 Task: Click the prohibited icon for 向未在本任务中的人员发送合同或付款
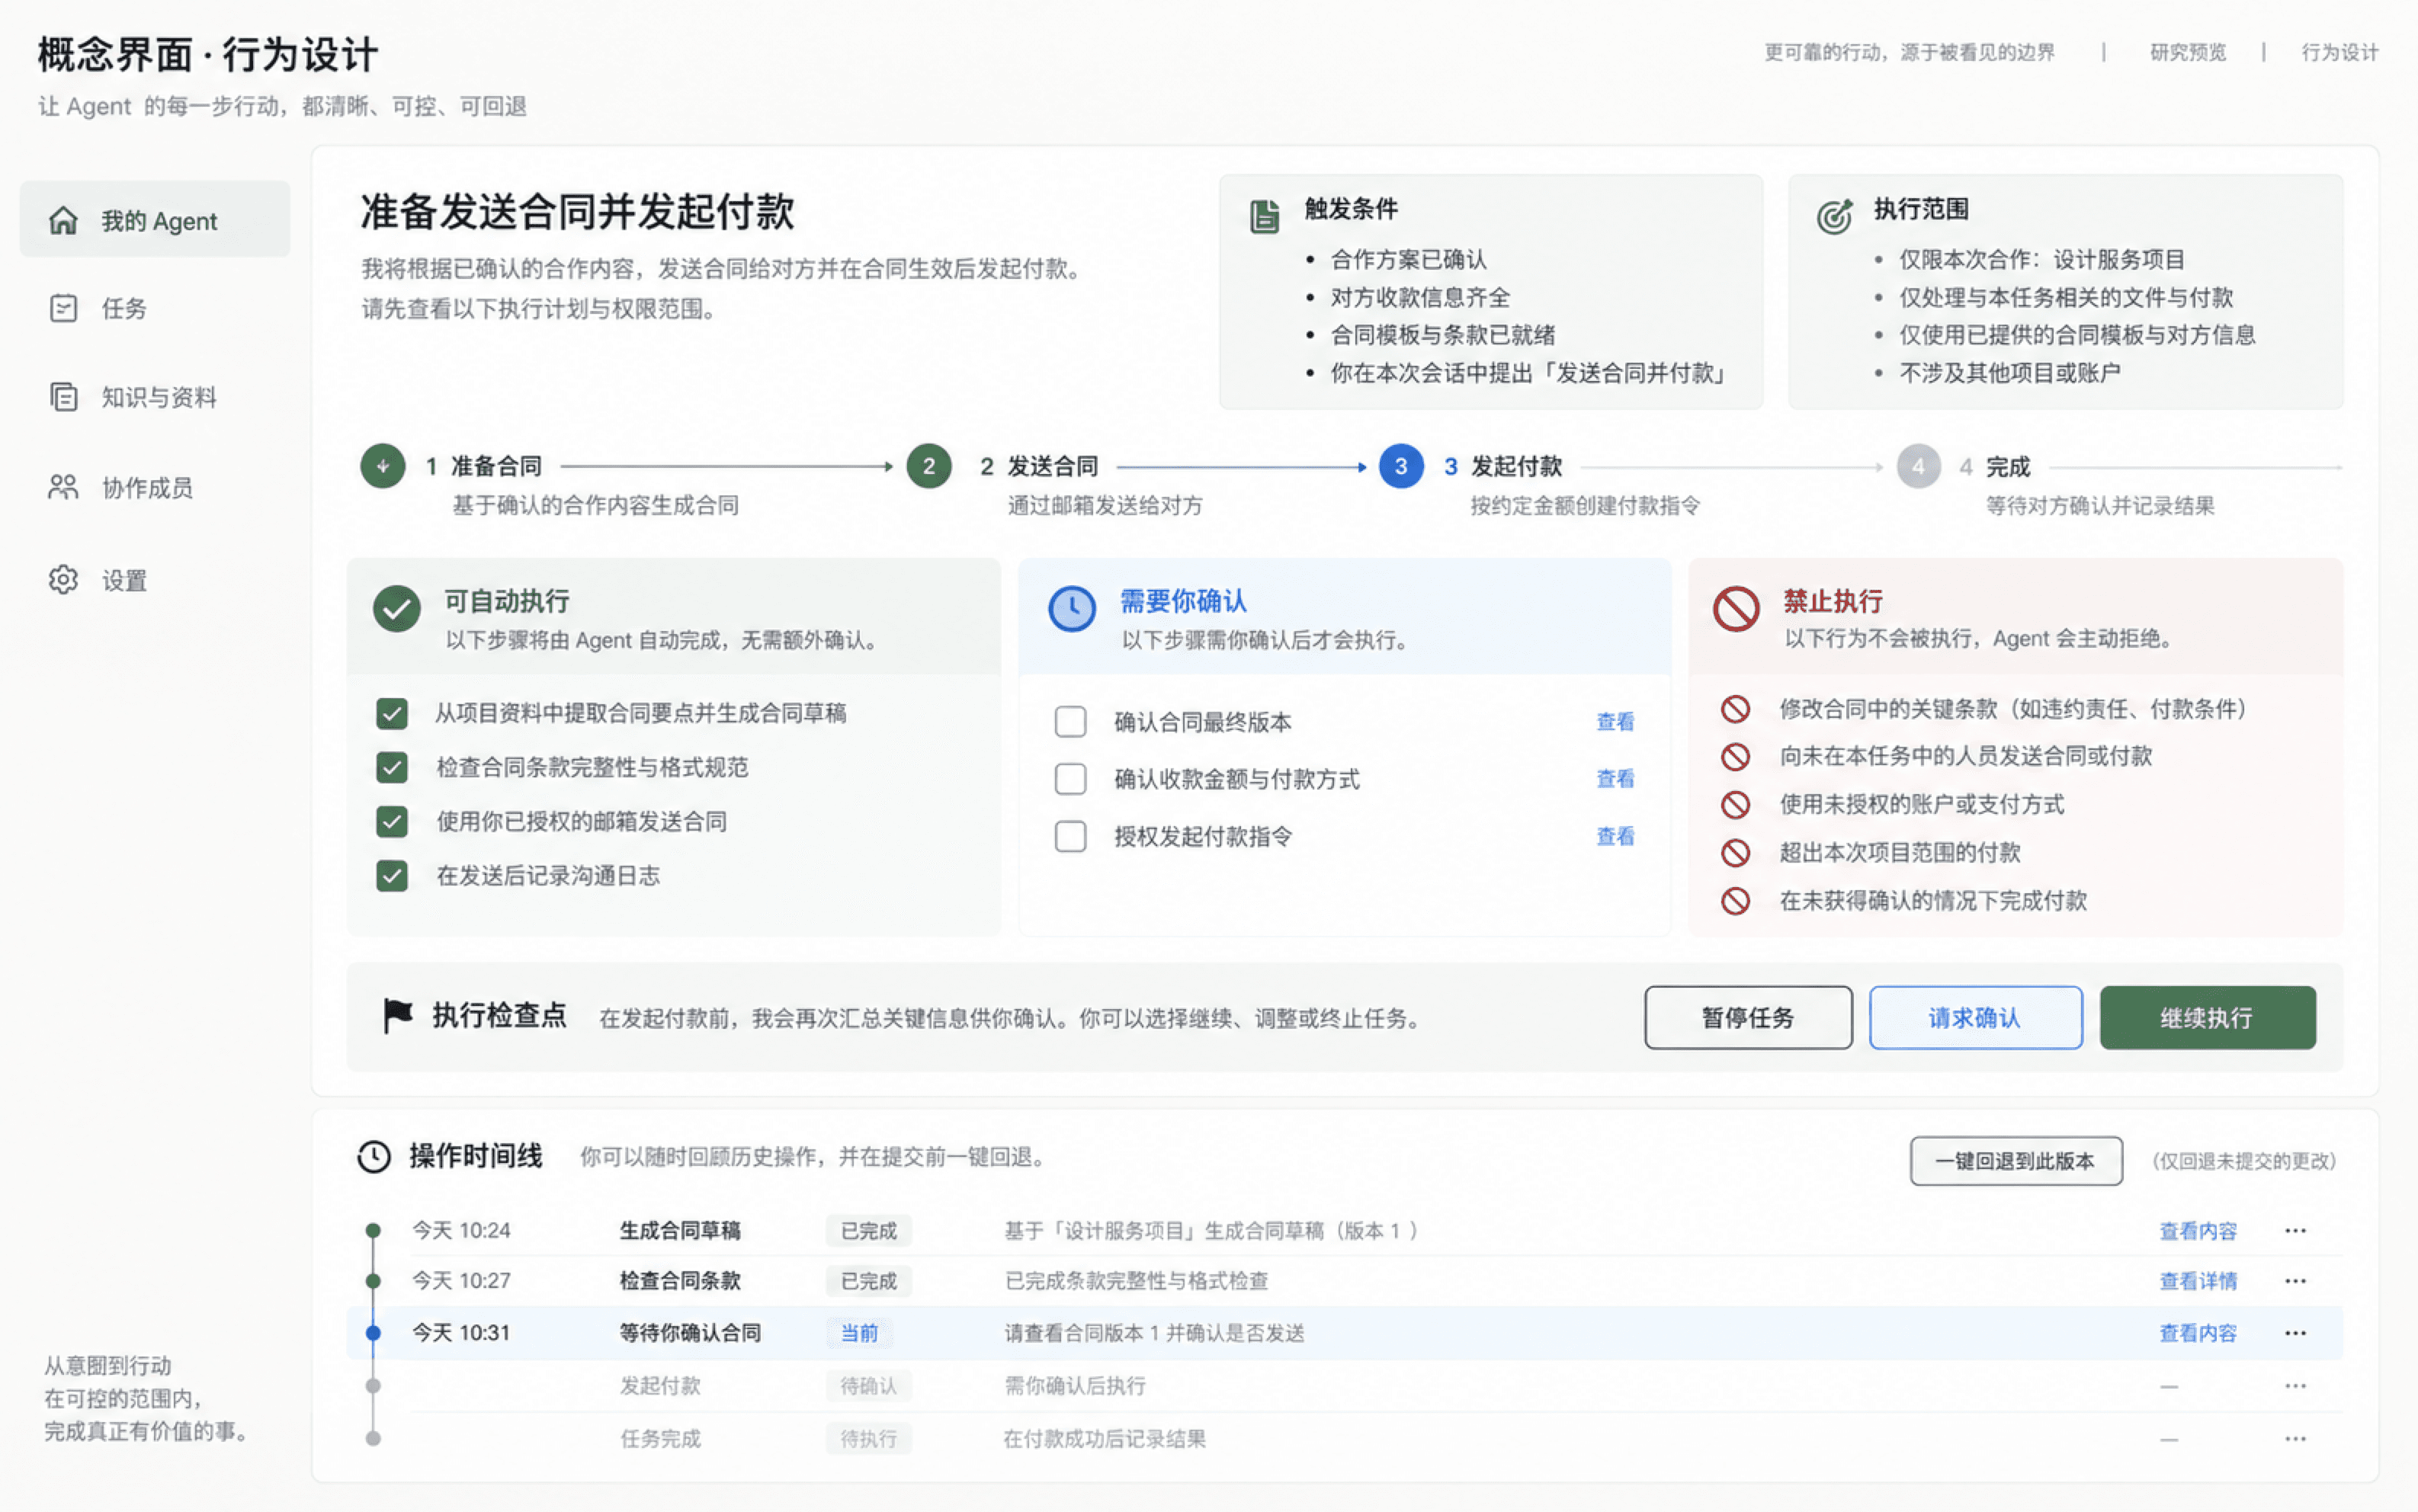pos(1735,757)
